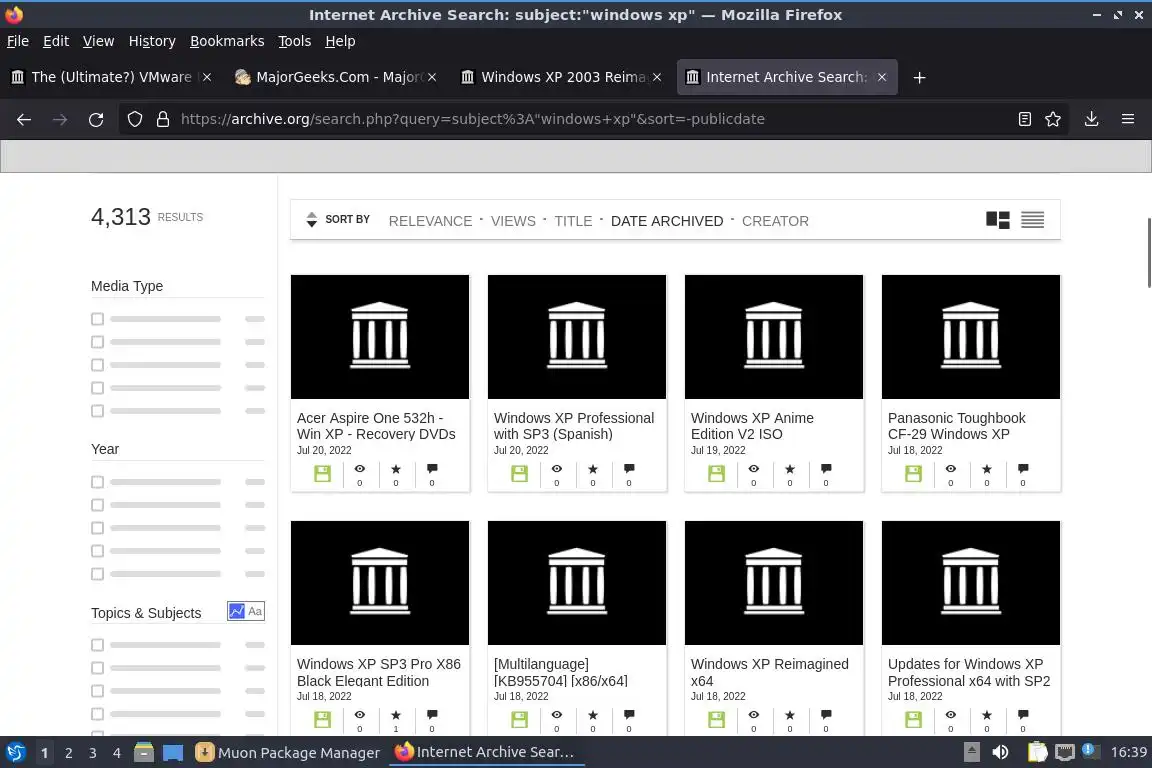
Task: Click show desktop icon in taskbar
Action: (x=173, y=753)
